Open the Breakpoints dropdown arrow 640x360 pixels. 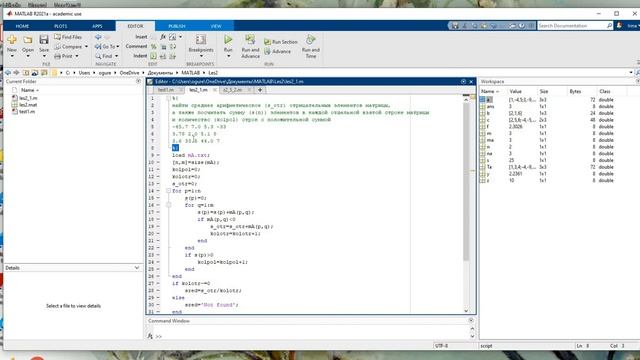(201, 56)
